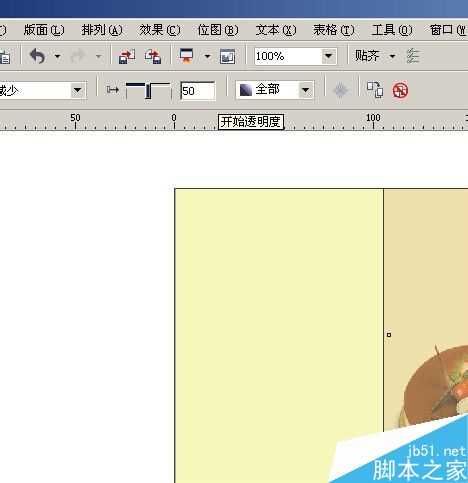468x483 pixels.
Task: Expand the redo history dropdown arrow
Action: (99, 56)
